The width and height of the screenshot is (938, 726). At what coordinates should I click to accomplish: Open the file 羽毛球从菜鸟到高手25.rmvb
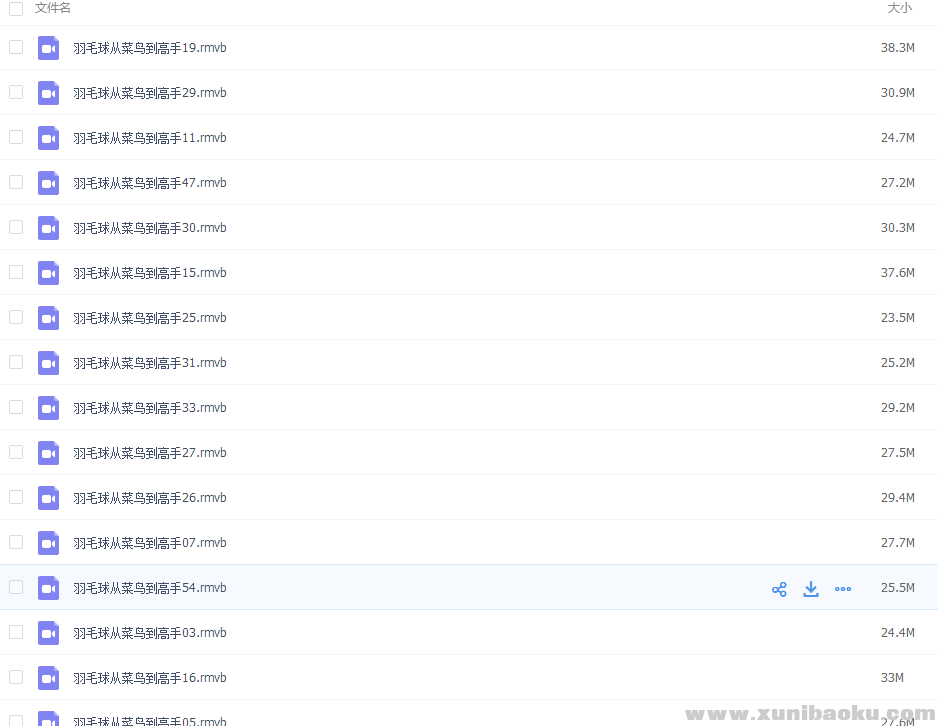coord(150,318)
